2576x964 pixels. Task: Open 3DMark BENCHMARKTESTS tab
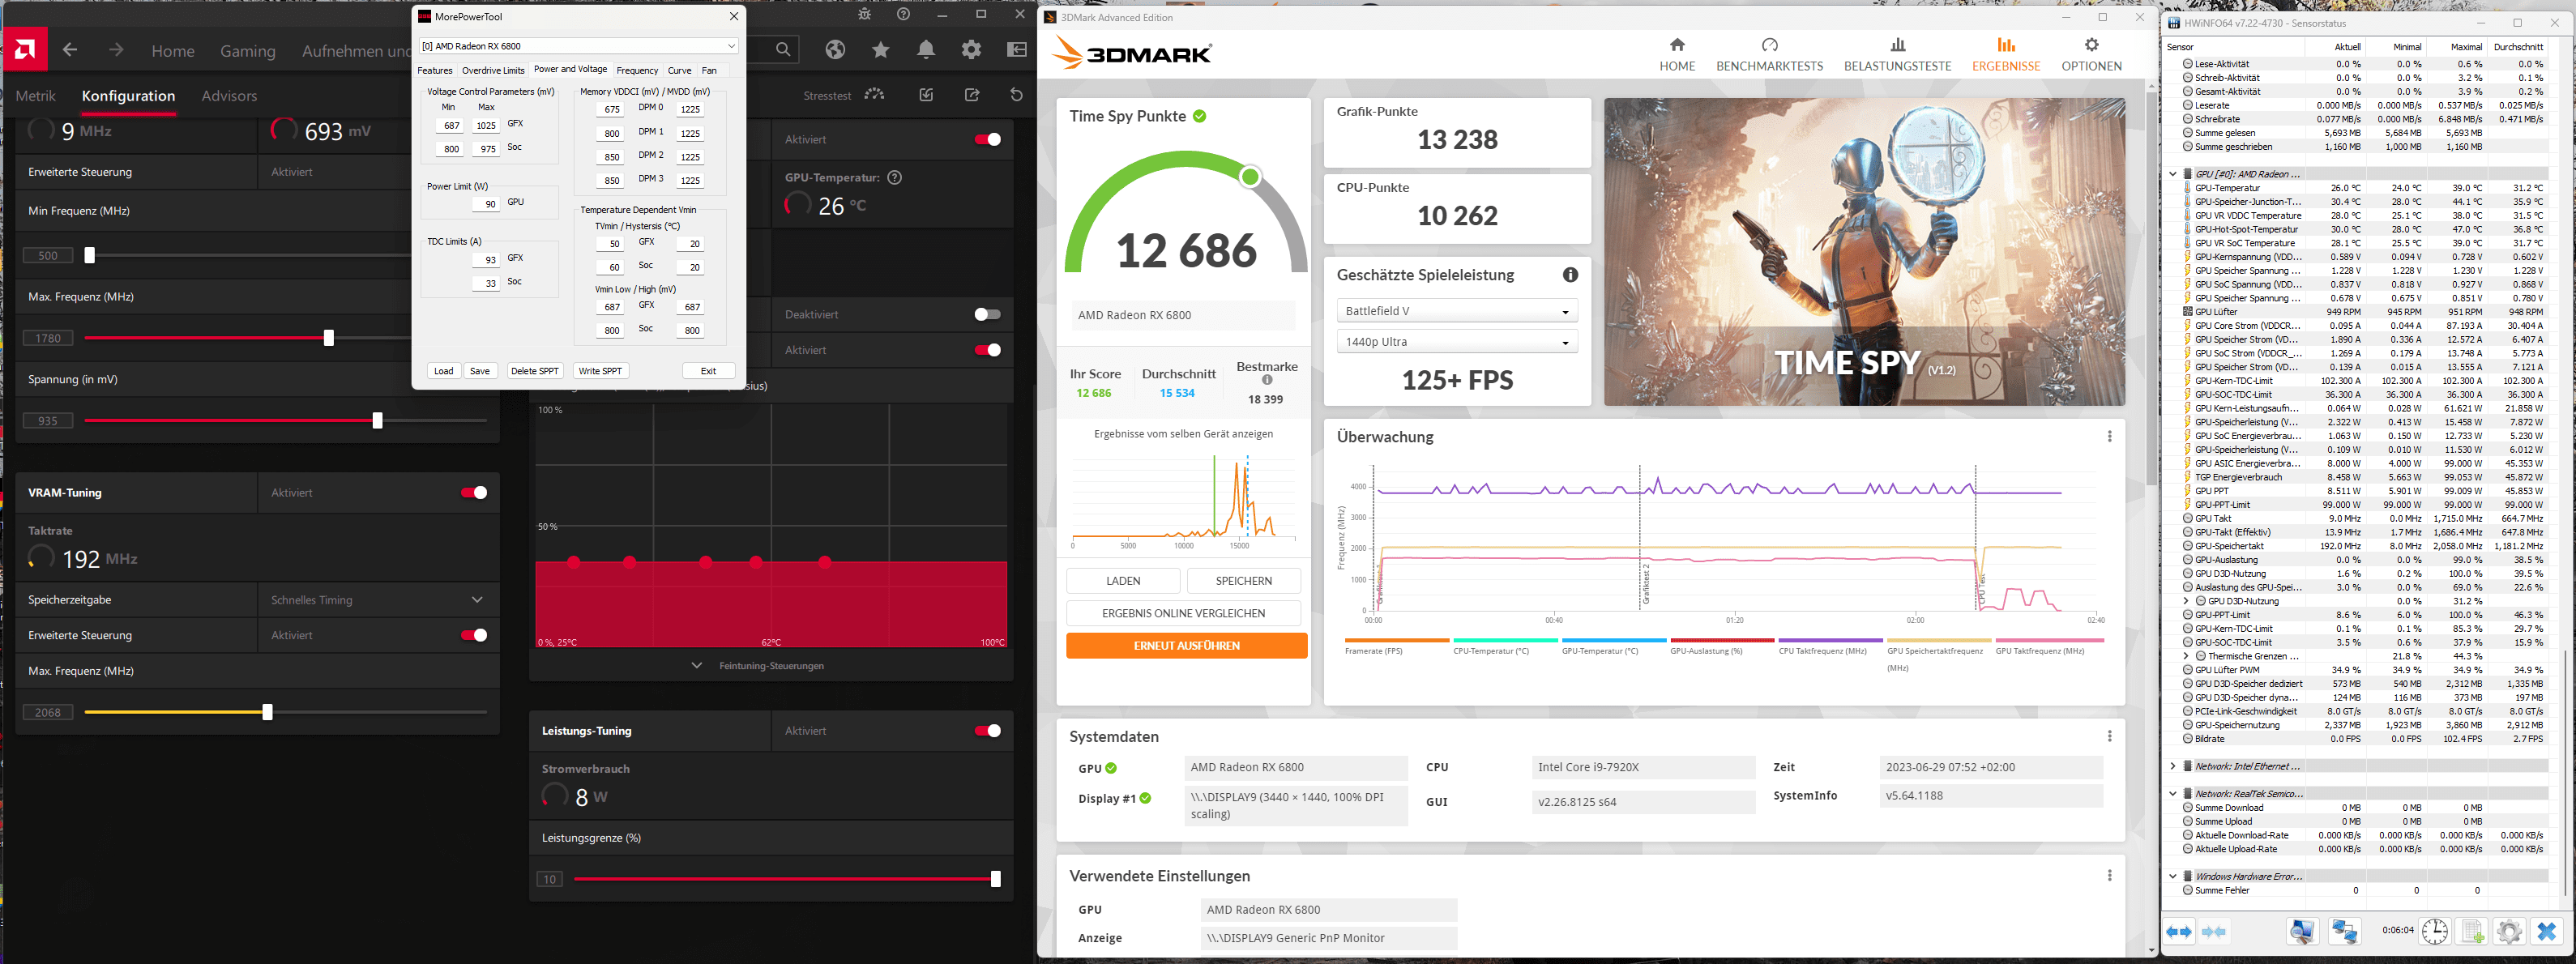coord(1770,55)
